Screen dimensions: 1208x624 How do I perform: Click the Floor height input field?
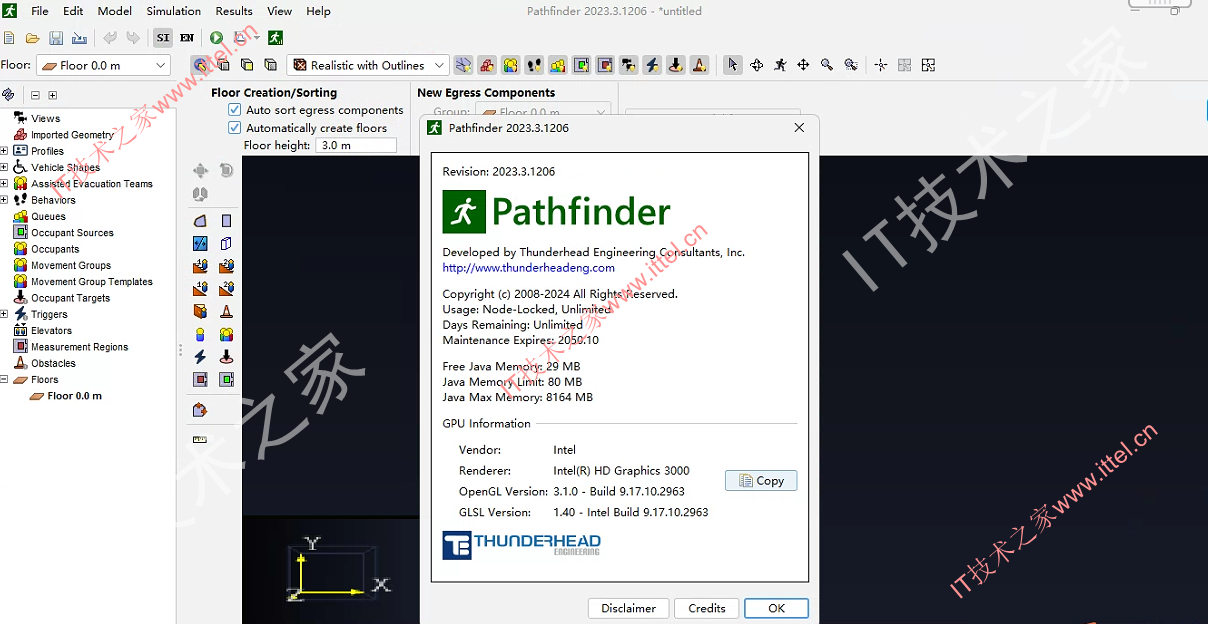356,145
